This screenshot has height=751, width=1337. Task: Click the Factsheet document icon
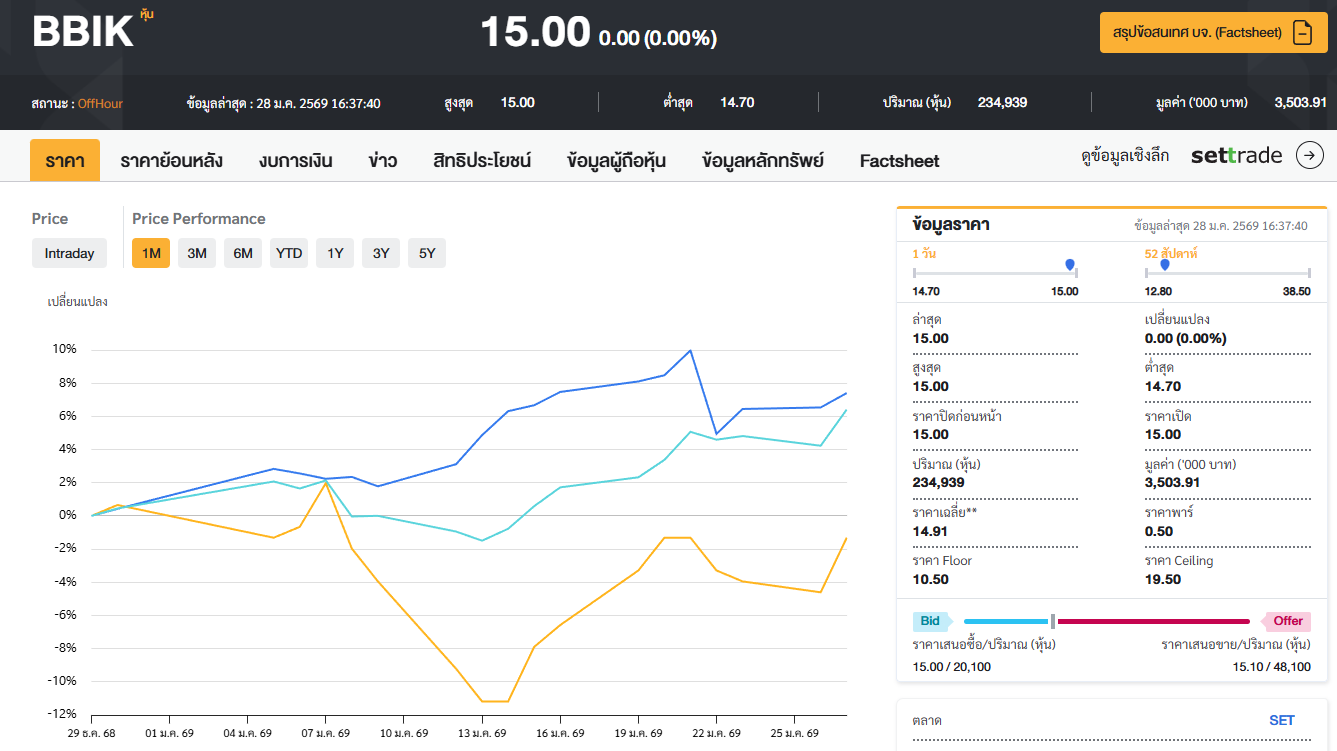(1302, 33)
